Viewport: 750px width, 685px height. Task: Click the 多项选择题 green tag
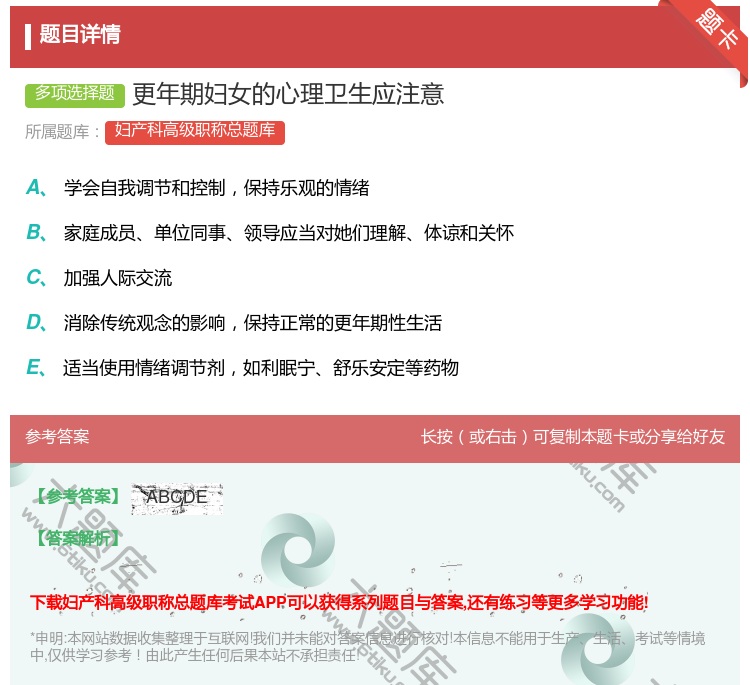point(75,94)
